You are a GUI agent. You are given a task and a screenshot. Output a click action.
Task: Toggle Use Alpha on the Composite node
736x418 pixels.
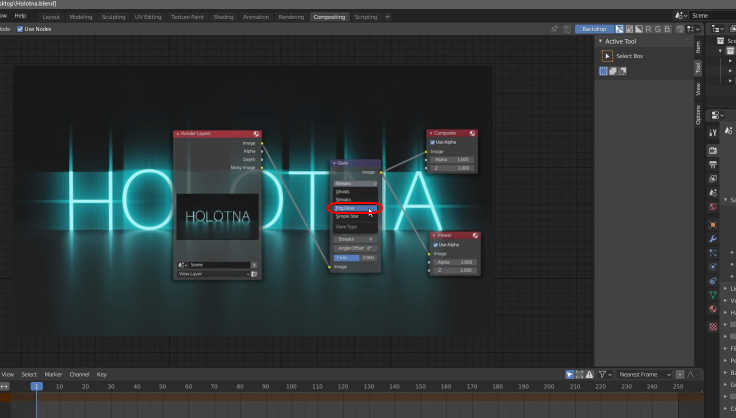432,142
